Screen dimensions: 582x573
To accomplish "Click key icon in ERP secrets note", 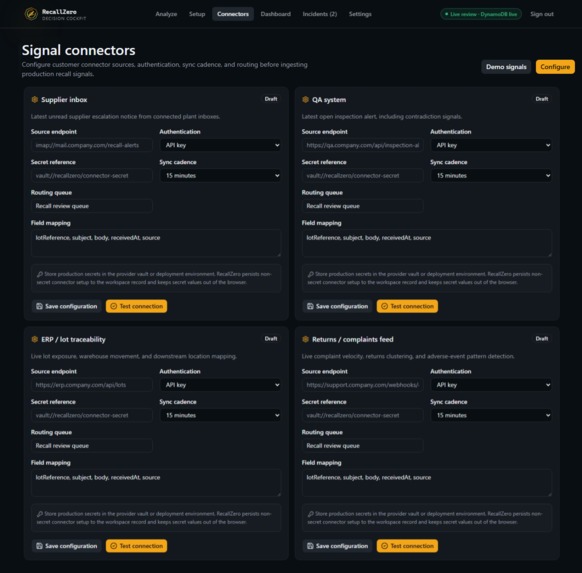I will click(40, 514).
